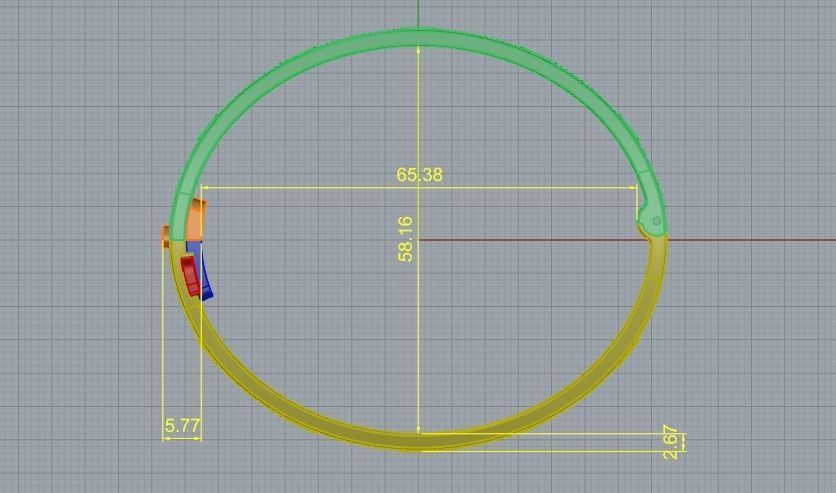Image resolution: width=836 pixels, height=493 pixels.
Task: Select the 2.67 thickness dimension text
Action: point(670,442)
